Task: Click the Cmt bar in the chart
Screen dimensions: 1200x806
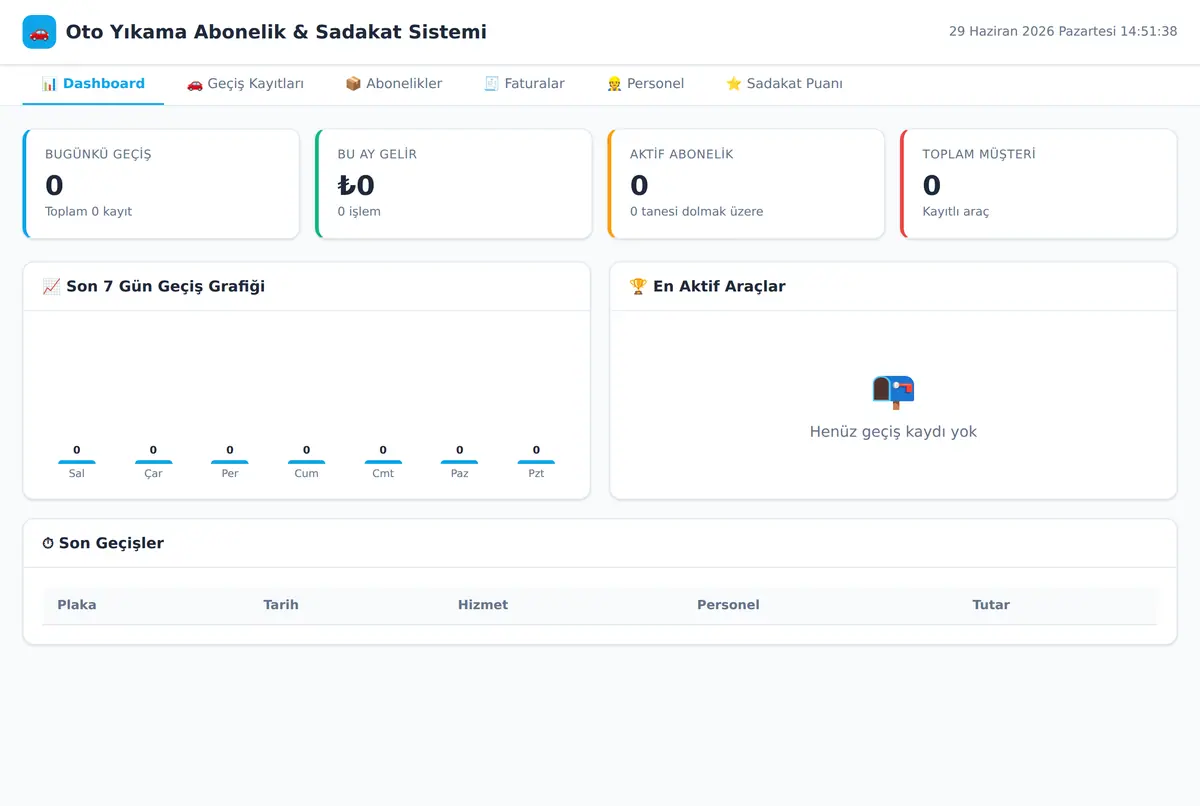Action: coord(383,462)
